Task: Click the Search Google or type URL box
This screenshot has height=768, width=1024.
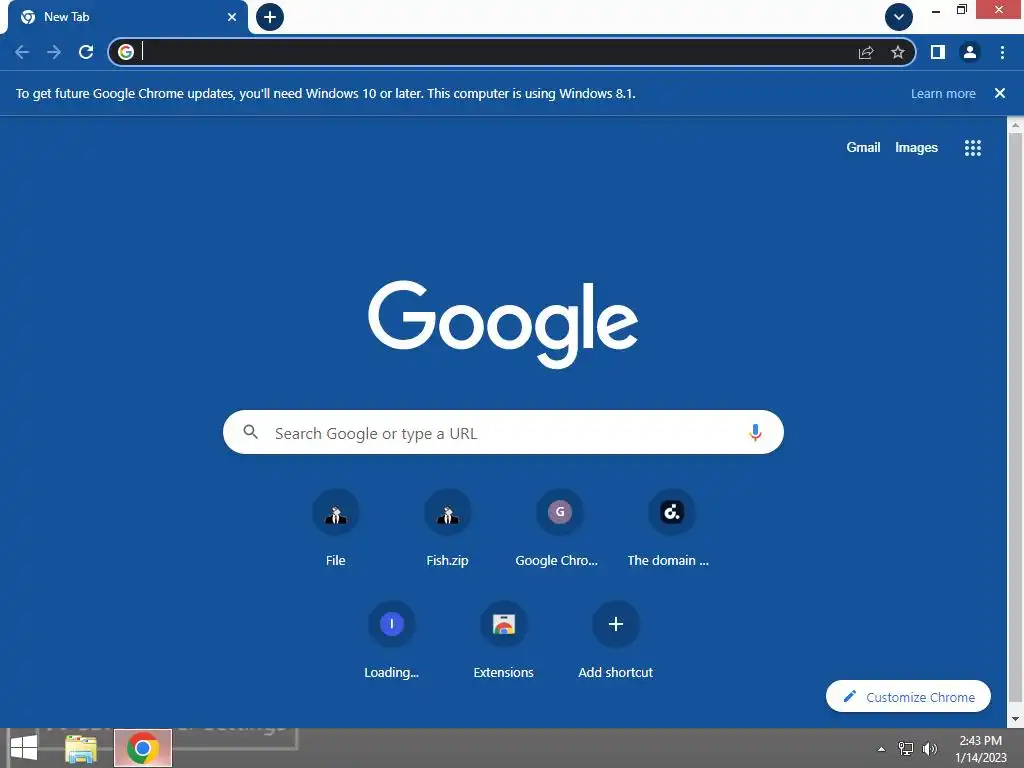Action: point(503,432)
